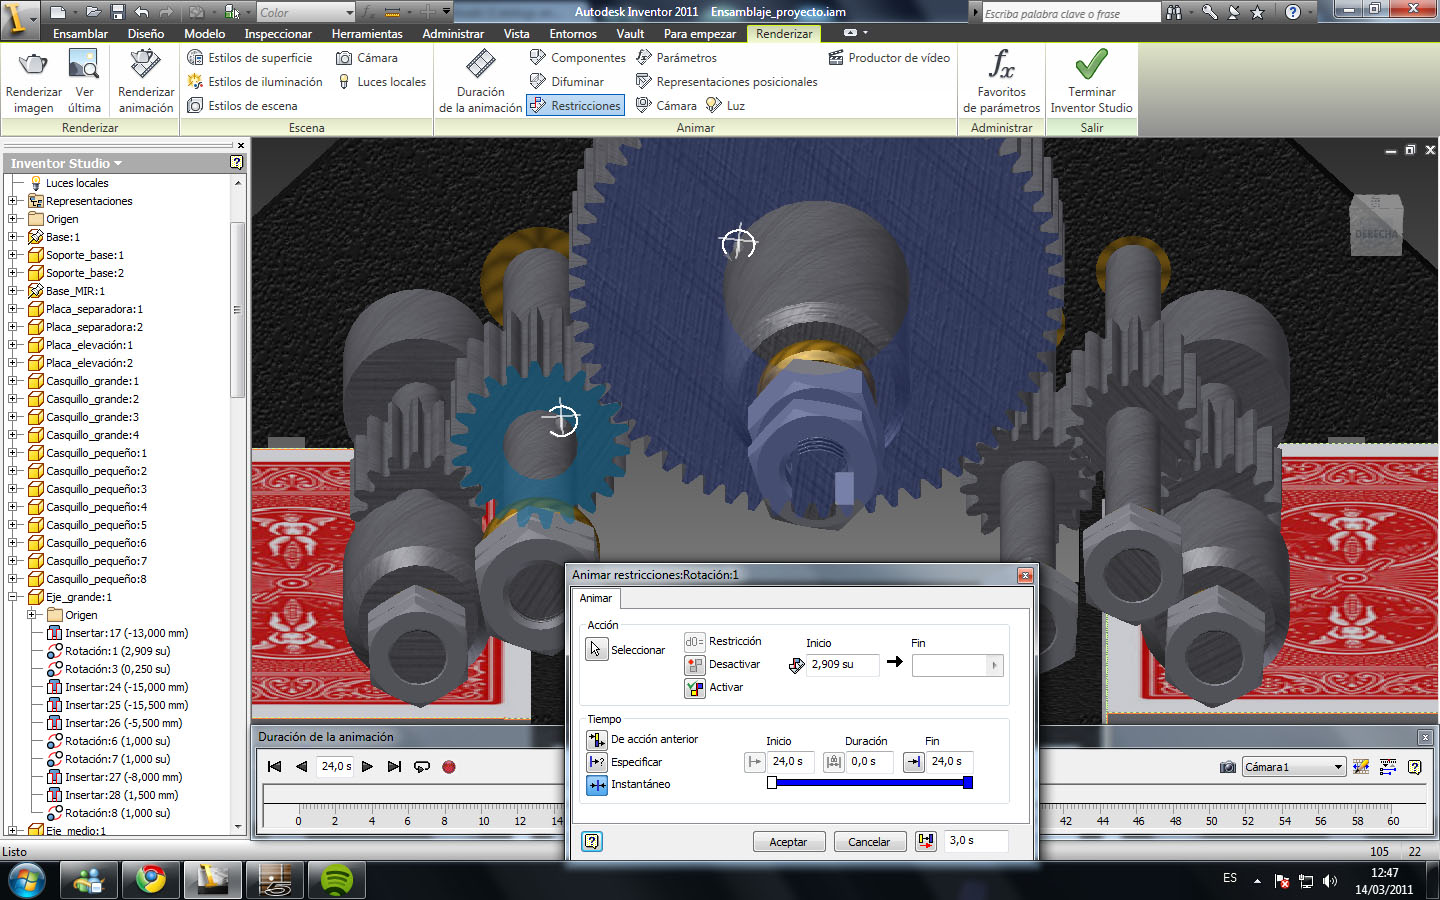The height and width of the screenshot is (900, 1440).
Task: Jump to animation start on the timeline
Action: [275, 767]
